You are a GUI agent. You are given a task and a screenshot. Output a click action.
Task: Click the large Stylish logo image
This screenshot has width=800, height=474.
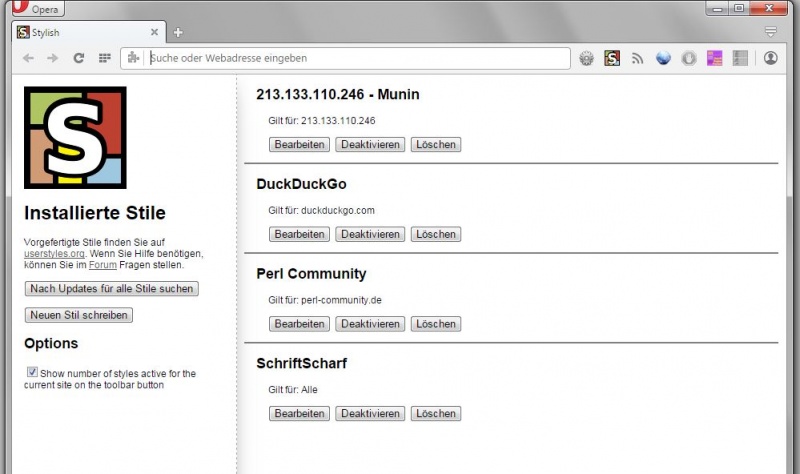coord(75,137)
